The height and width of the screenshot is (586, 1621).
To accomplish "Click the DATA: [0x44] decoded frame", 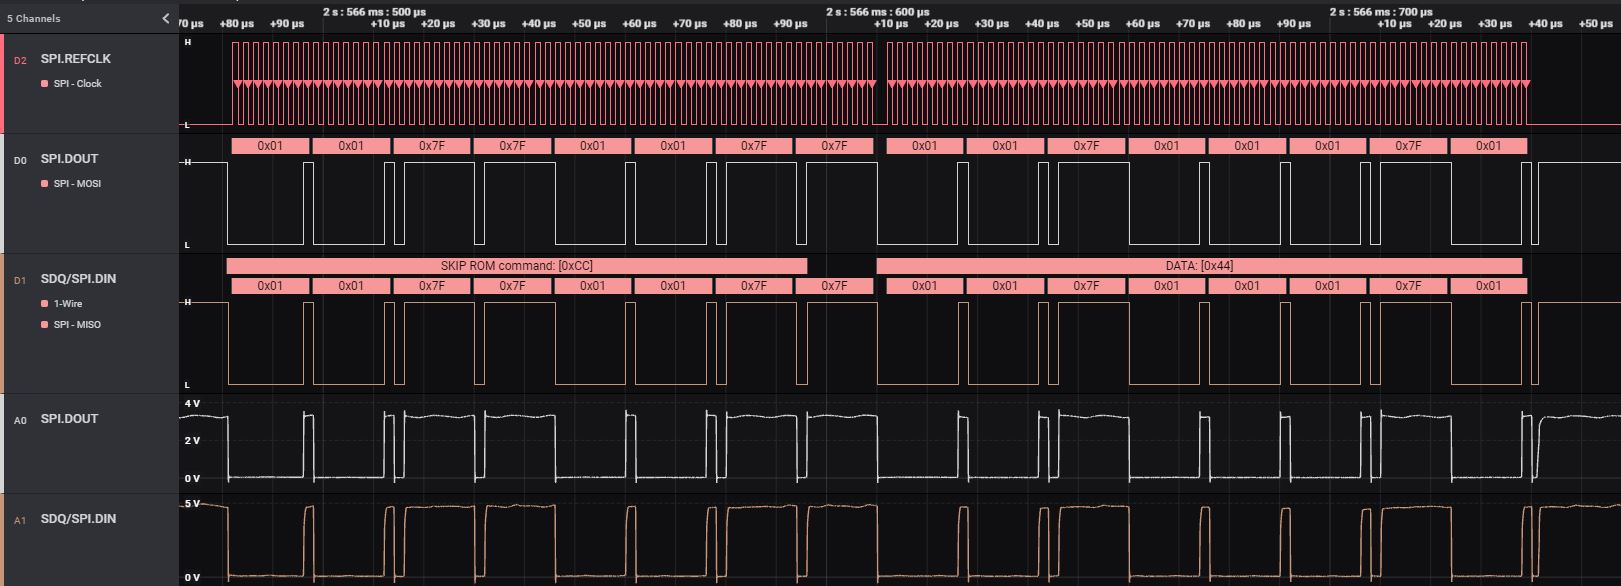I will tap(1198, 266).
